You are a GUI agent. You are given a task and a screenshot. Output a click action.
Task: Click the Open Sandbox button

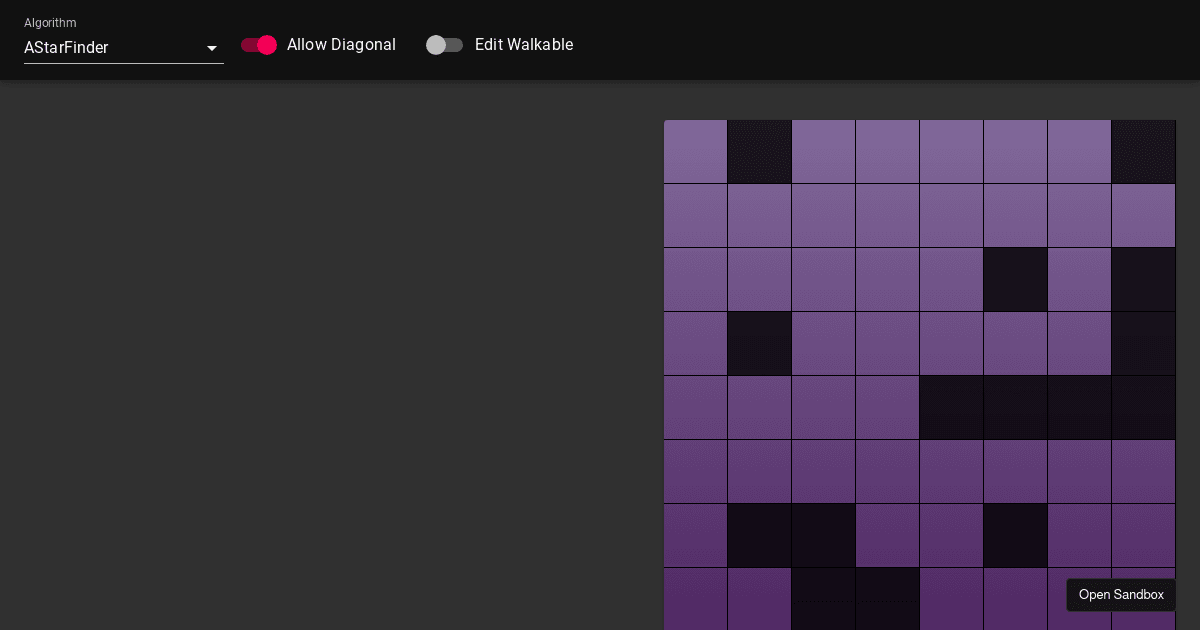click(1121, 595)
